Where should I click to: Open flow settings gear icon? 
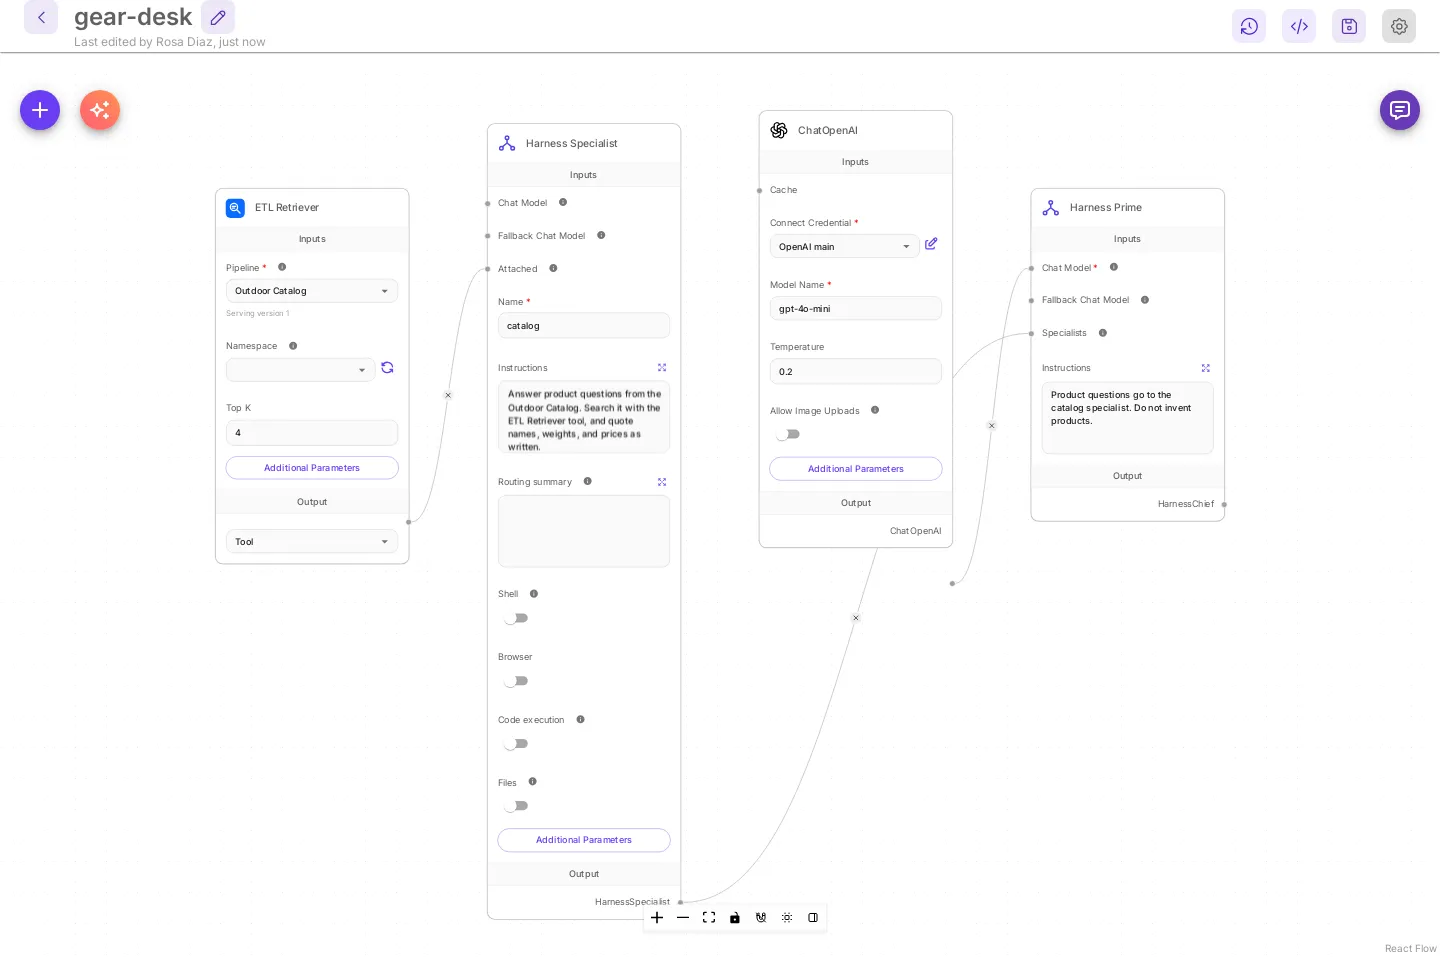(x=1399, y=26)
